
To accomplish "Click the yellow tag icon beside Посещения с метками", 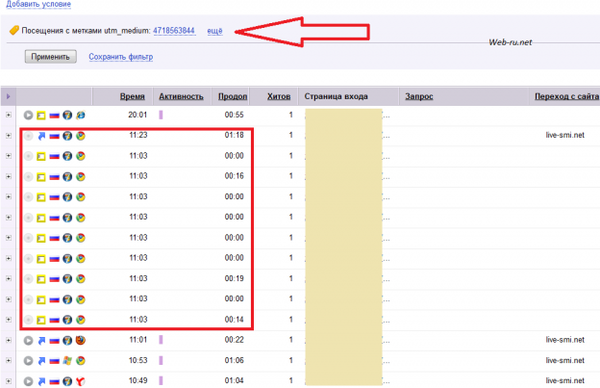I will click(x=14, y=30).
